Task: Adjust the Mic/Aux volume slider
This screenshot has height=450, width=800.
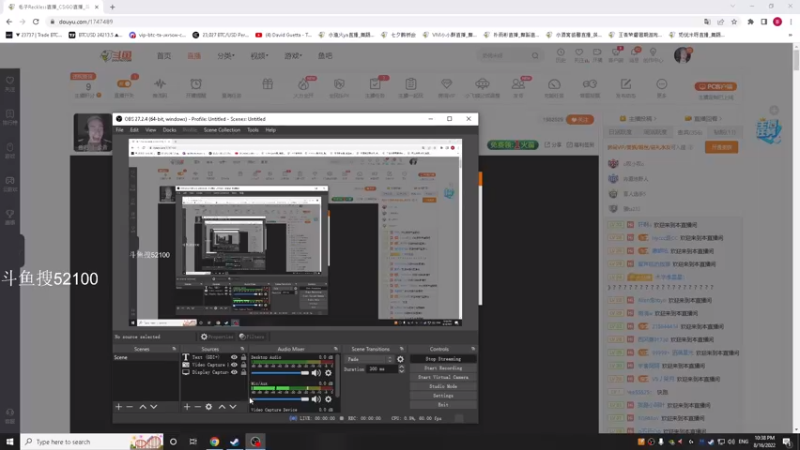Action: [x=280, y=399]
